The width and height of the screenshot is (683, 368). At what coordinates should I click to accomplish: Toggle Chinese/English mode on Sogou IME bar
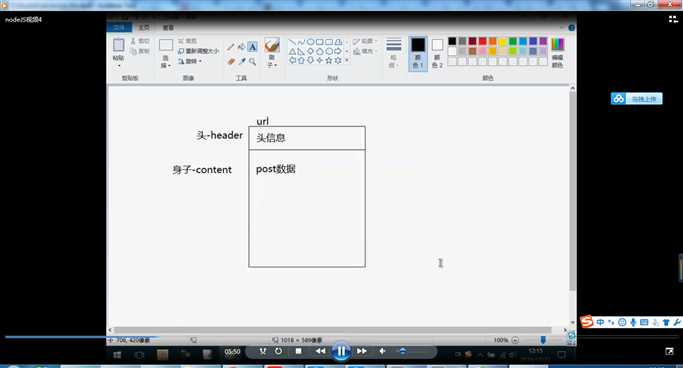pos(600,322)
